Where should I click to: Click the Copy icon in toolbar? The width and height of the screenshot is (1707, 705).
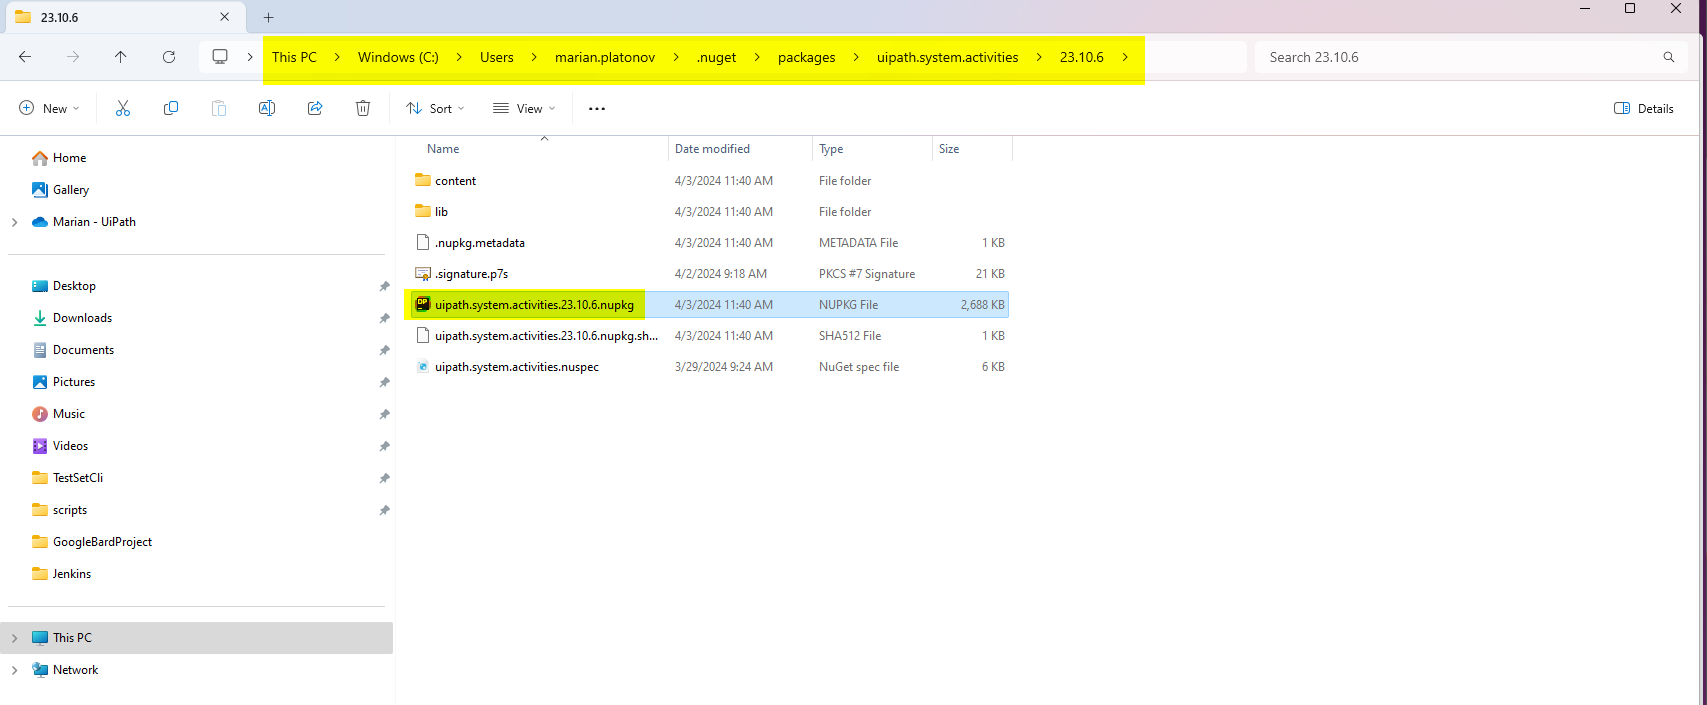coord(171,108)
